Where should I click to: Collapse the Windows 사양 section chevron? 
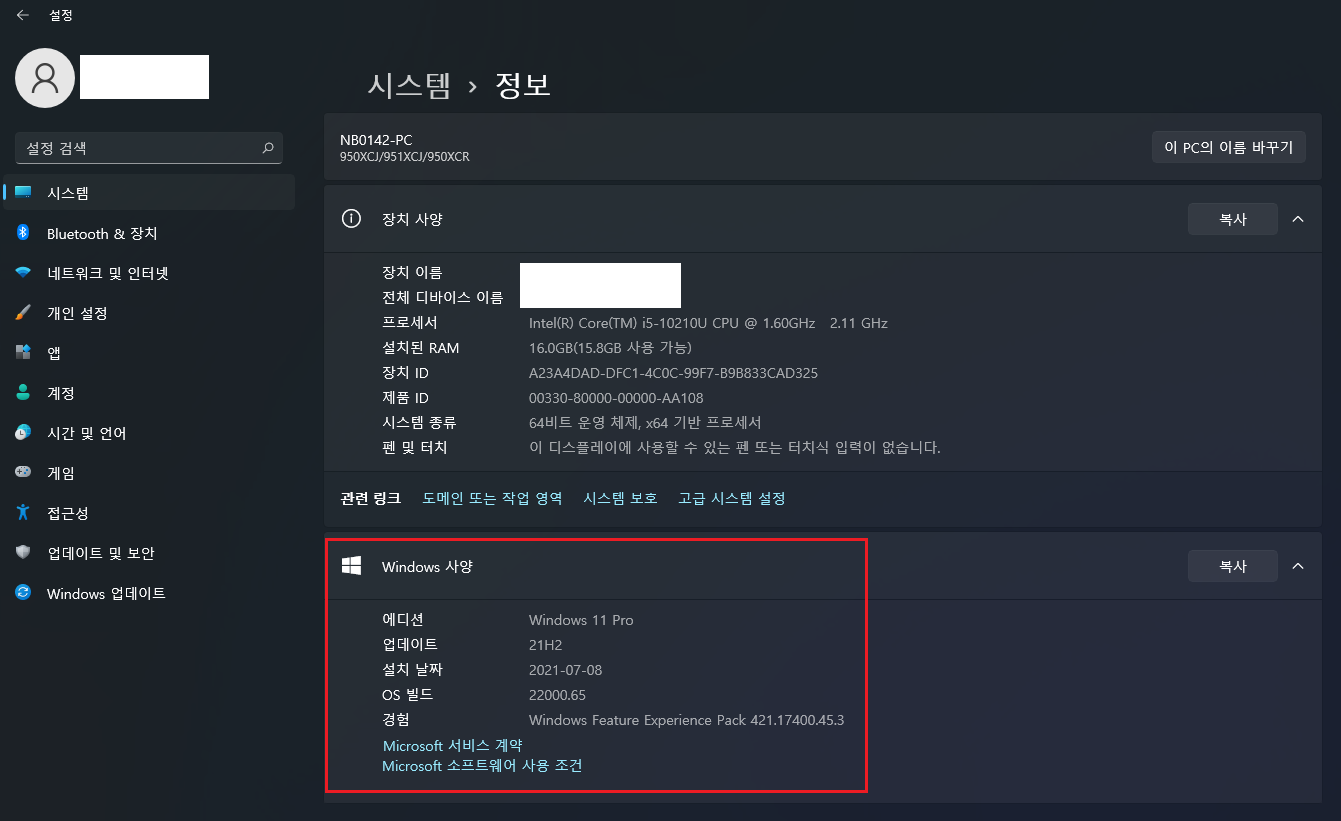1298,566
